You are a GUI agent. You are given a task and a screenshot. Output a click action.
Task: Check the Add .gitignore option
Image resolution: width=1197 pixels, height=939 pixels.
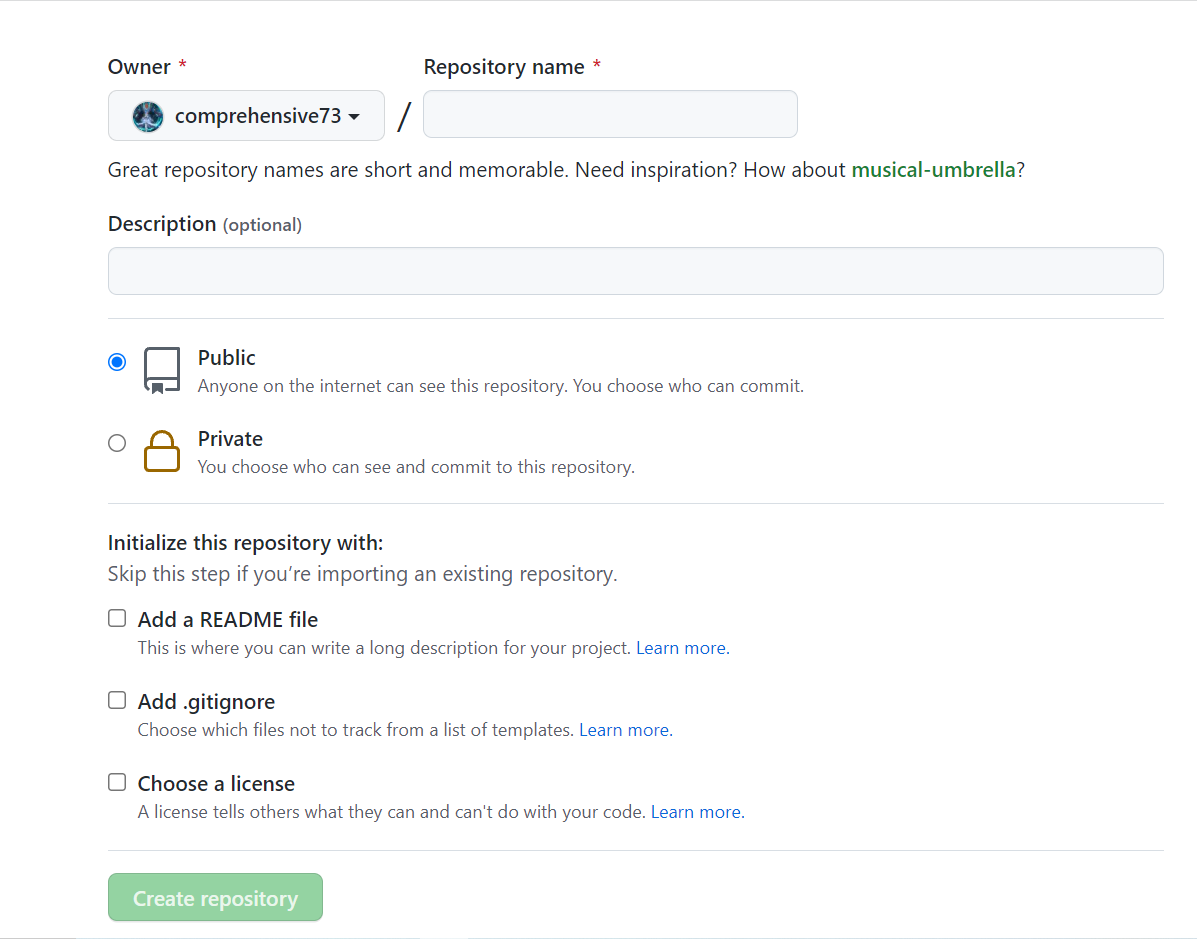(117, 700)
